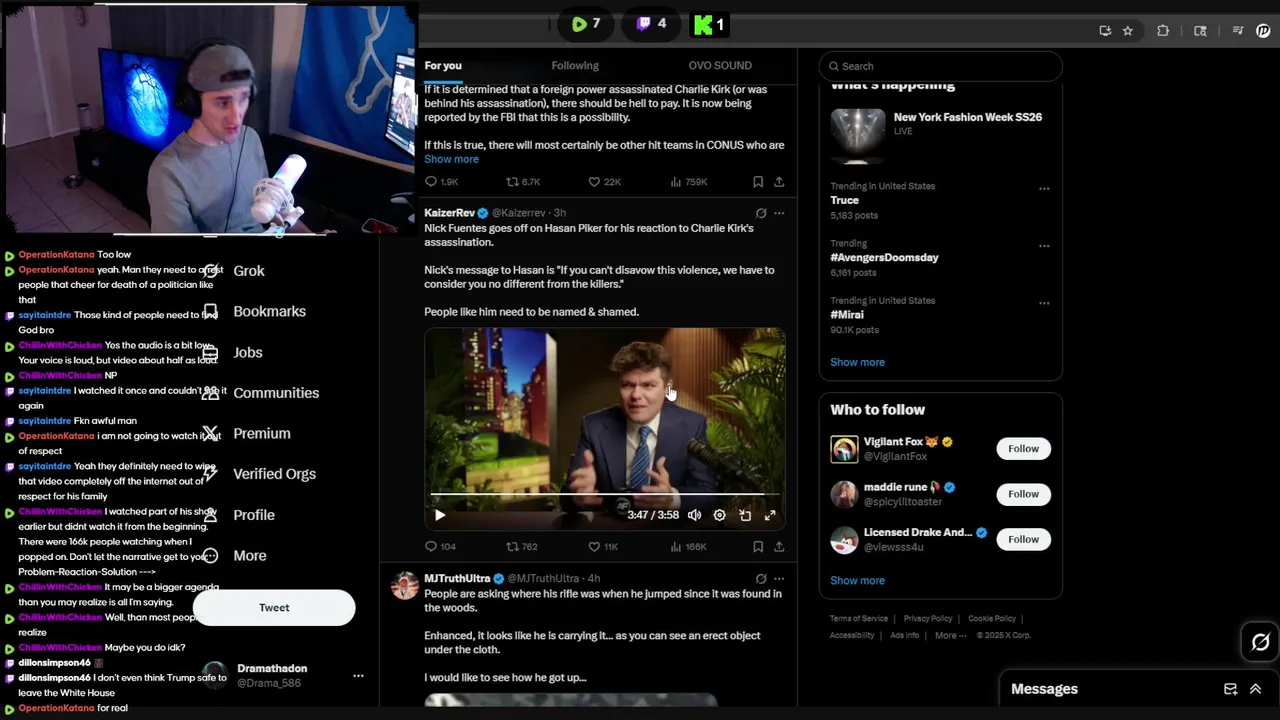View 759K views analytics on top post
The image size is (1280, 720).
pos(688,182)
